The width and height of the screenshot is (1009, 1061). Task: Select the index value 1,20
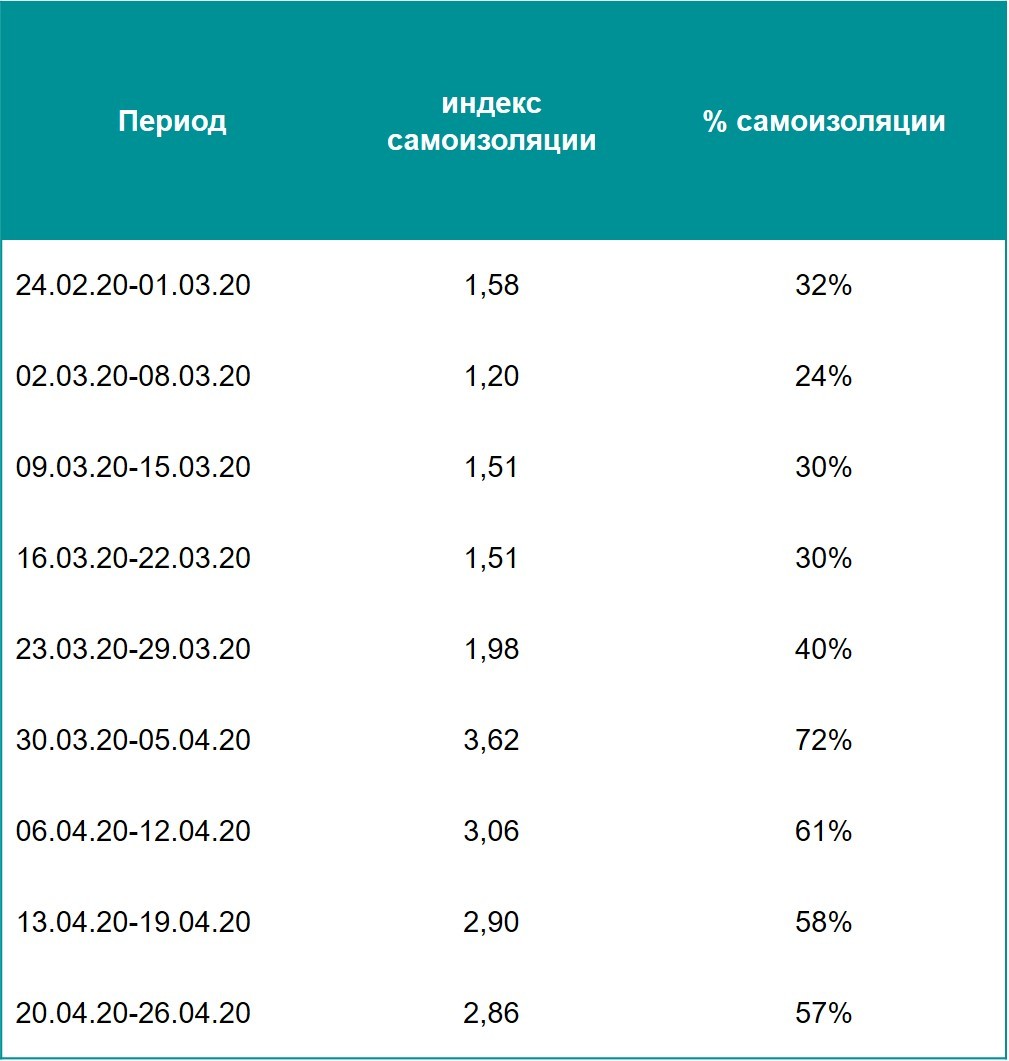pyautogui.click(x=491, y=376)
